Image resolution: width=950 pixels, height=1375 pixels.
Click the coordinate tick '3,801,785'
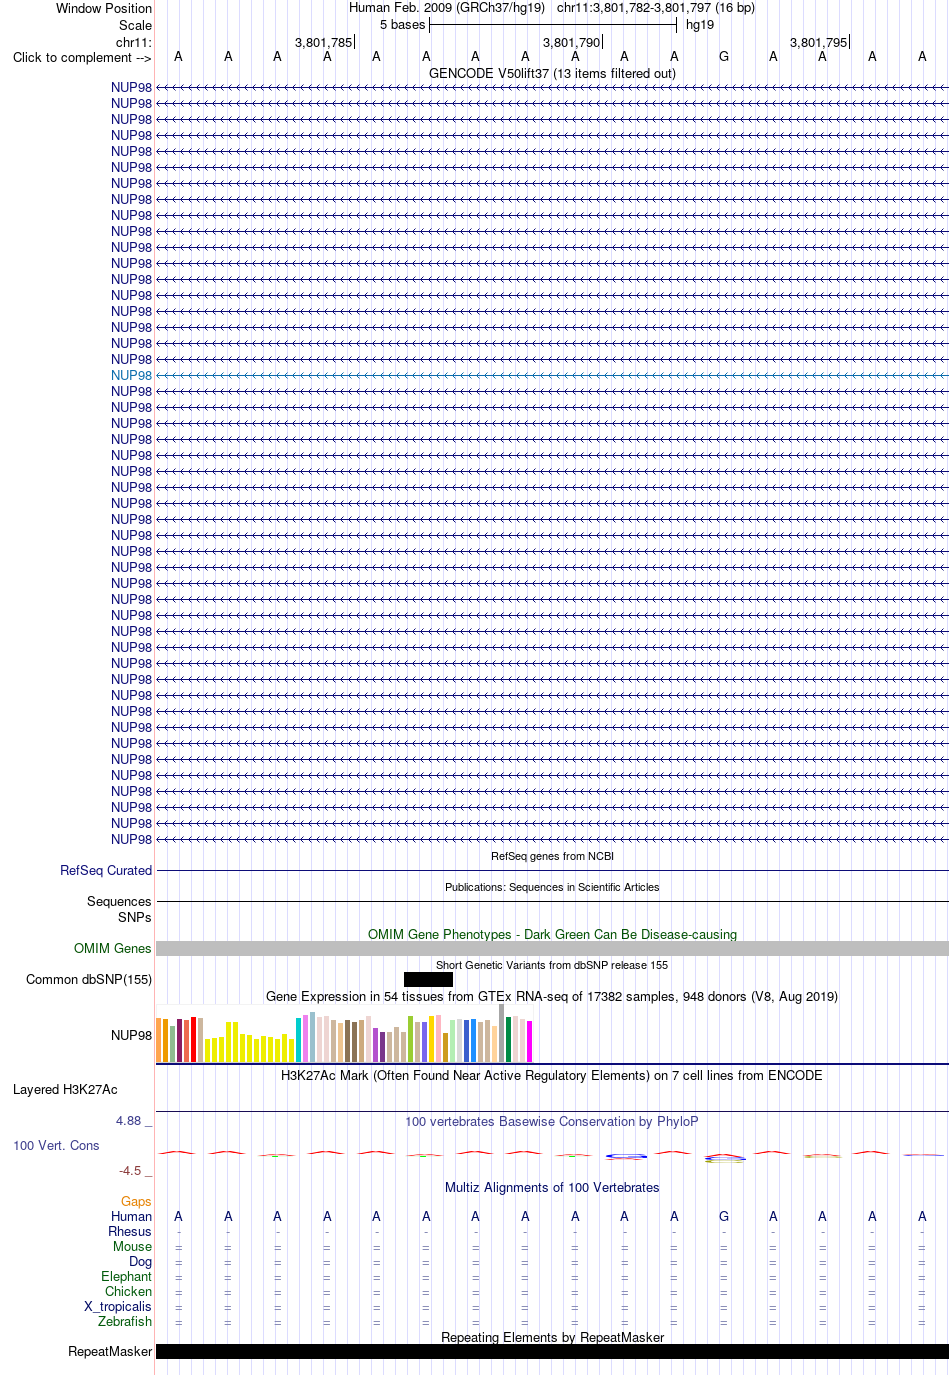[324, 42]
